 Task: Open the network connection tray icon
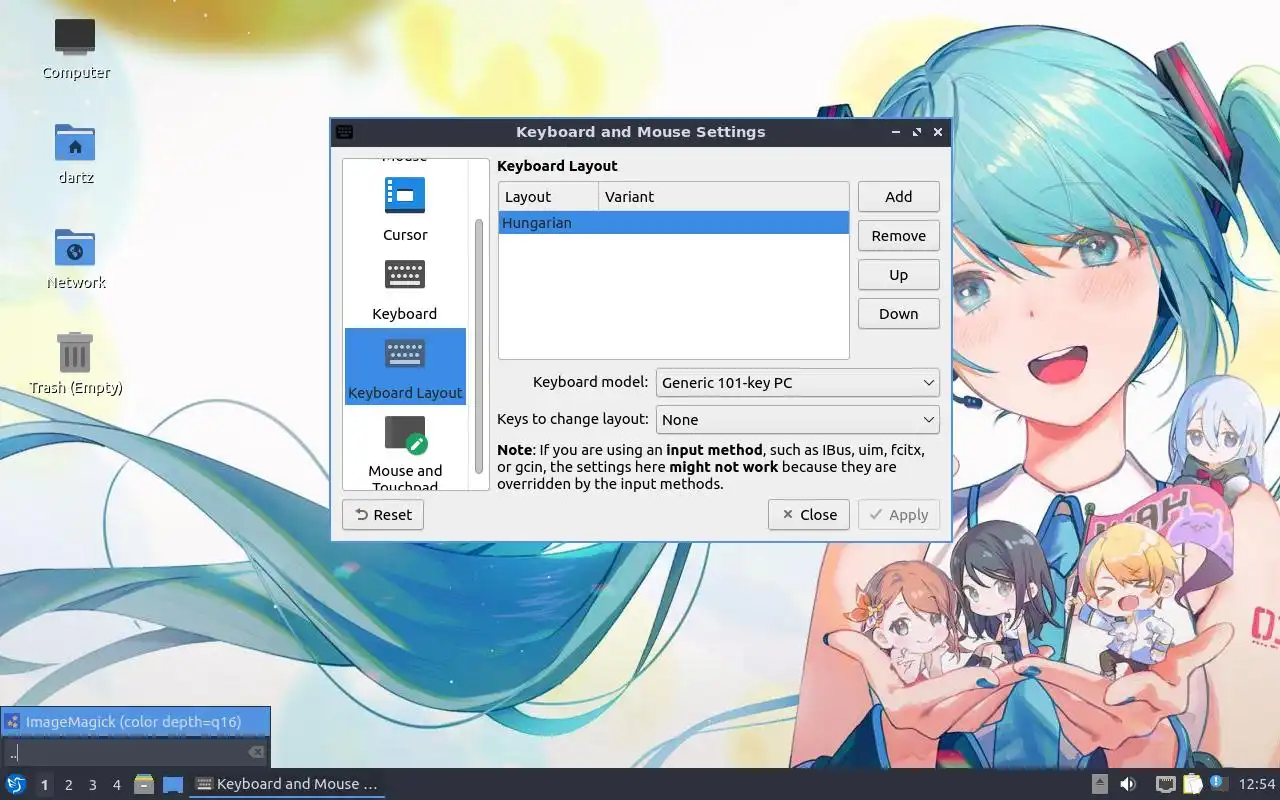pyautogui.click(x=1165, y=784)
